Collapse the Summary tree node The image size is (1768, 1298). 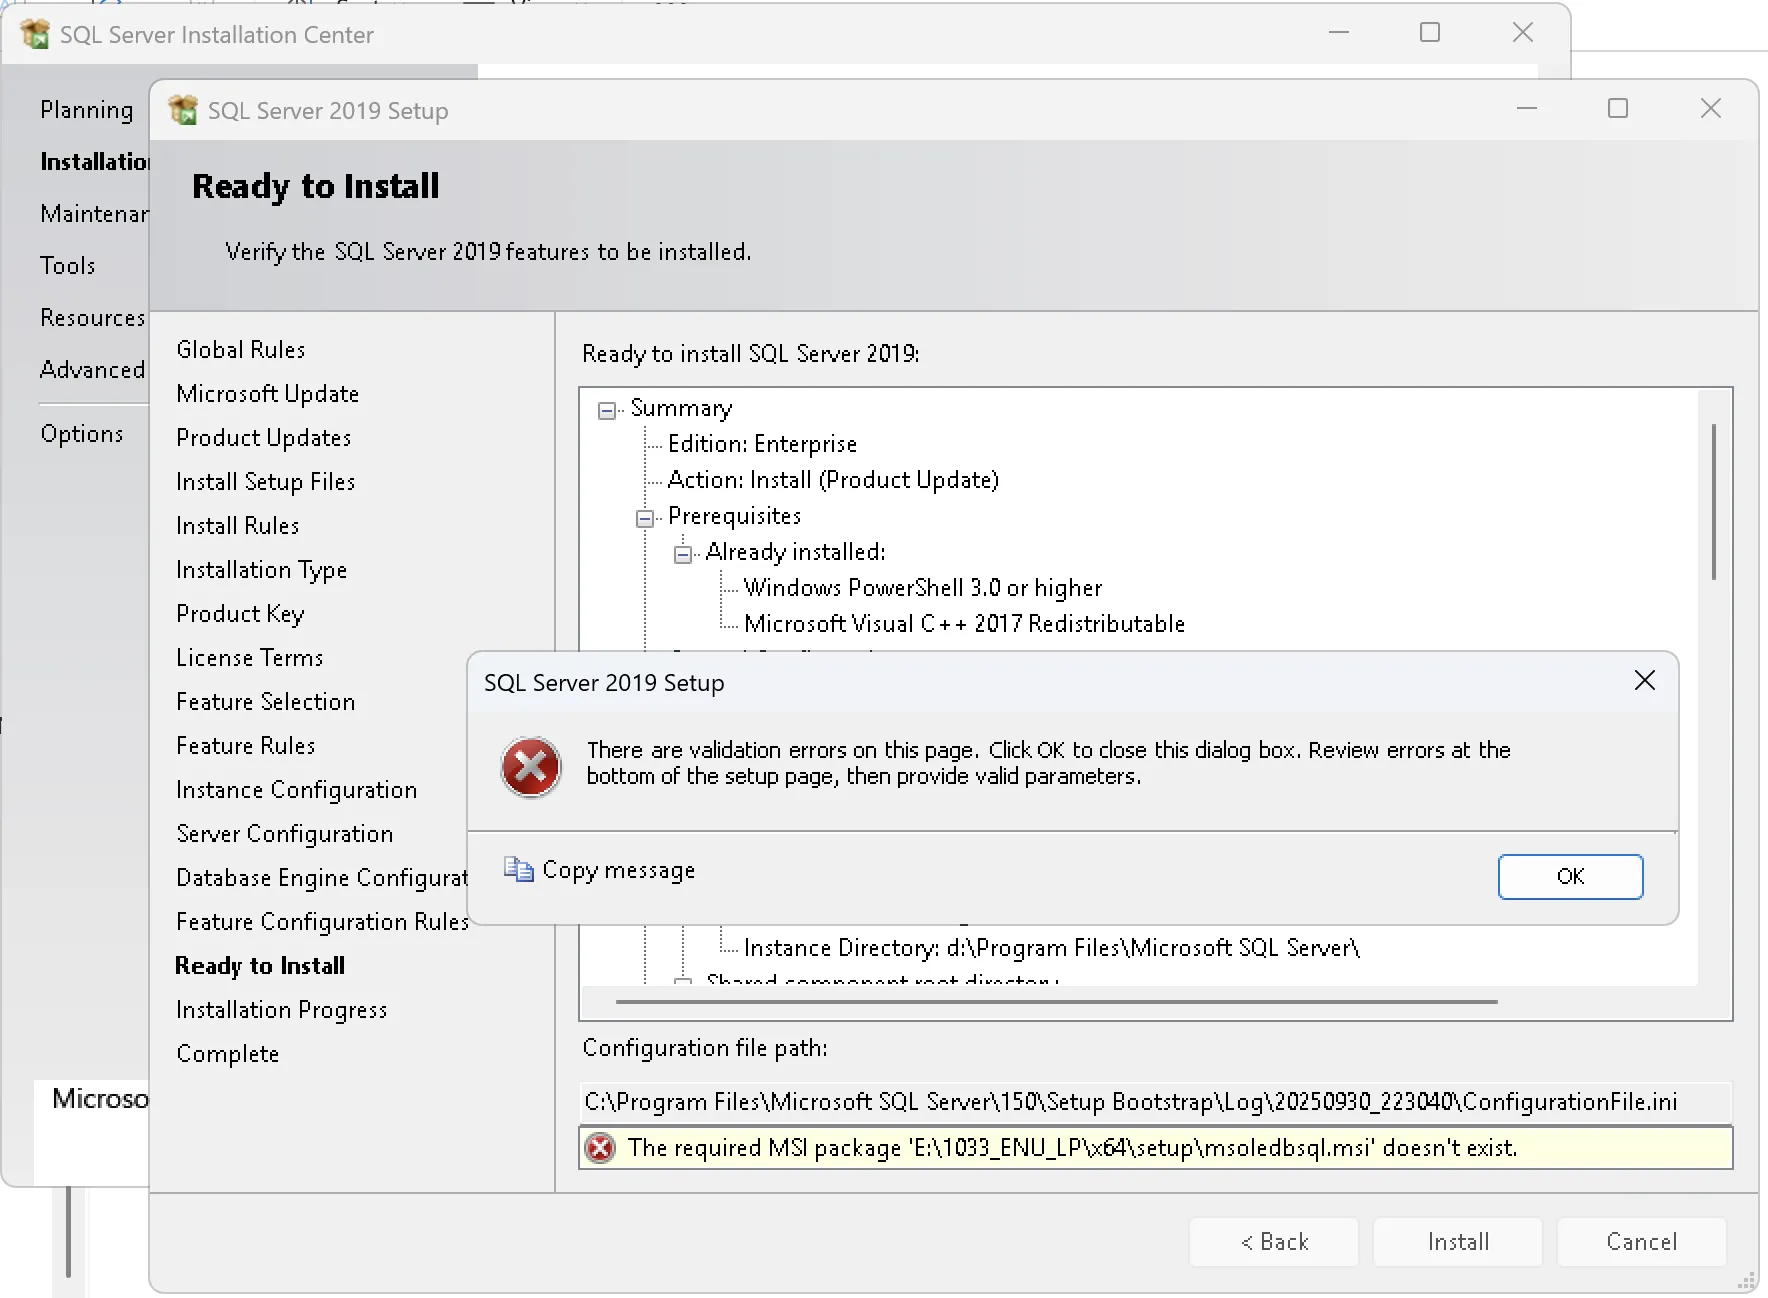click(606, 410)
